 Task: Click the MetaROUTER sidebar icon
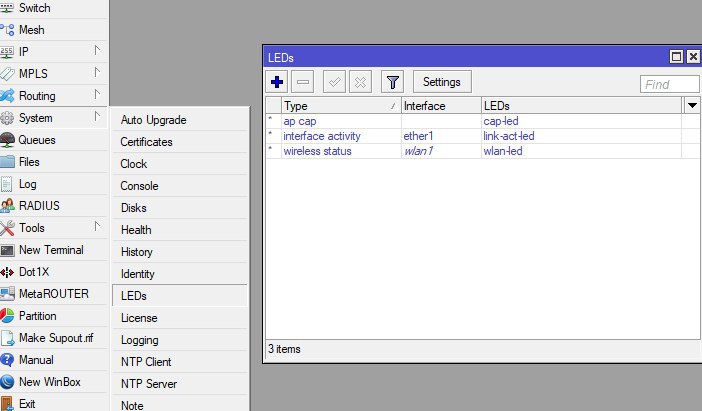pyautogui.click(x=7, y=294)
